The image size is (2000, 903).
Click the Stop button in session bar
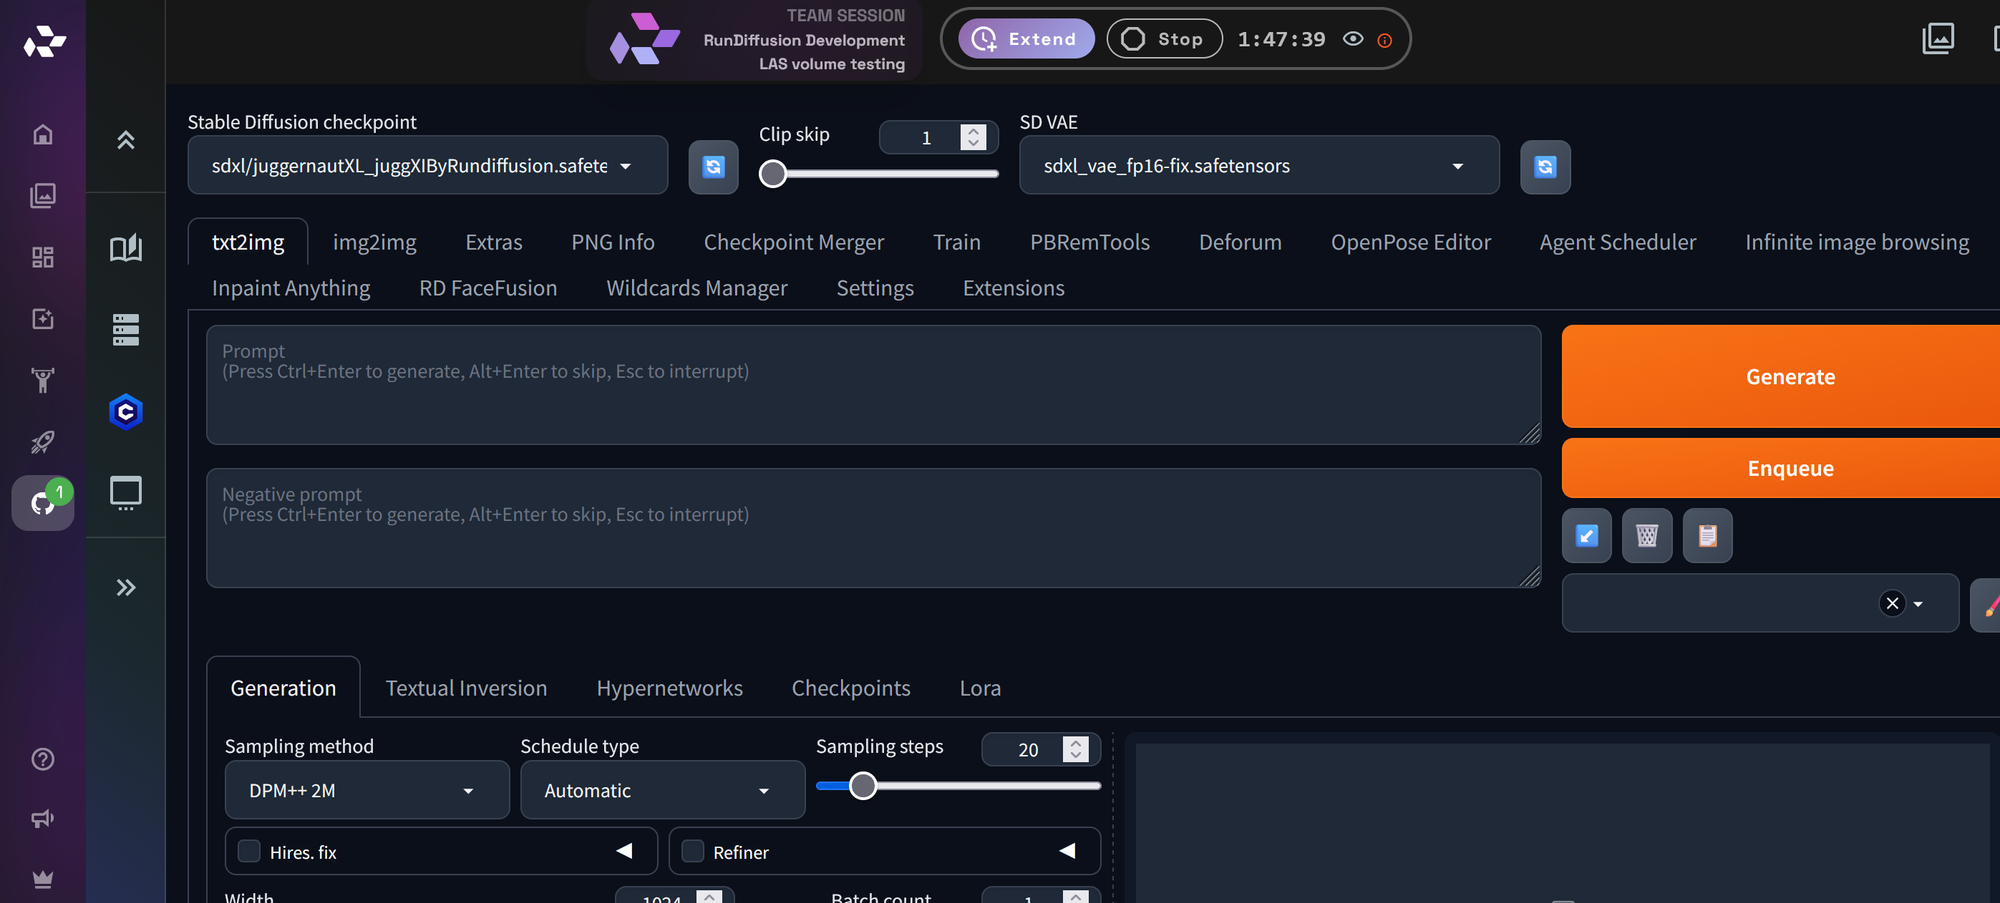pyautogui.click(x=1164, y=39)
